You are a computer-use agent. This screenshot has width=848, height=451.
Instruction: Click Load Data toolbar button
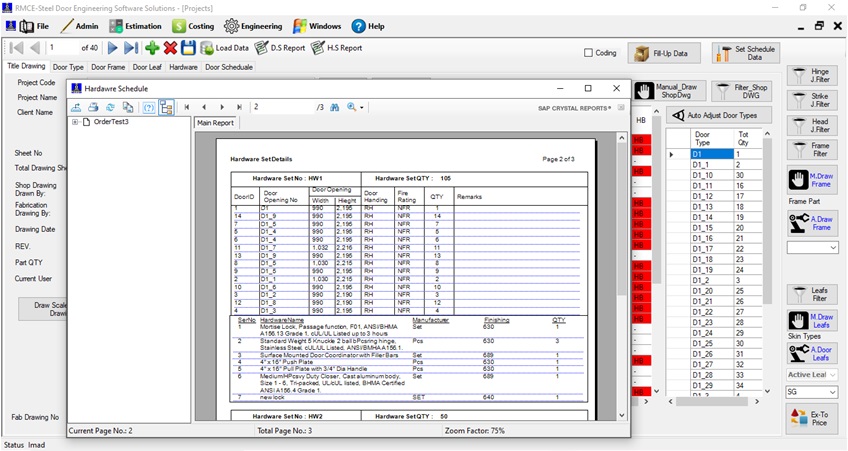pyautogui.click(x=224, y=48)
